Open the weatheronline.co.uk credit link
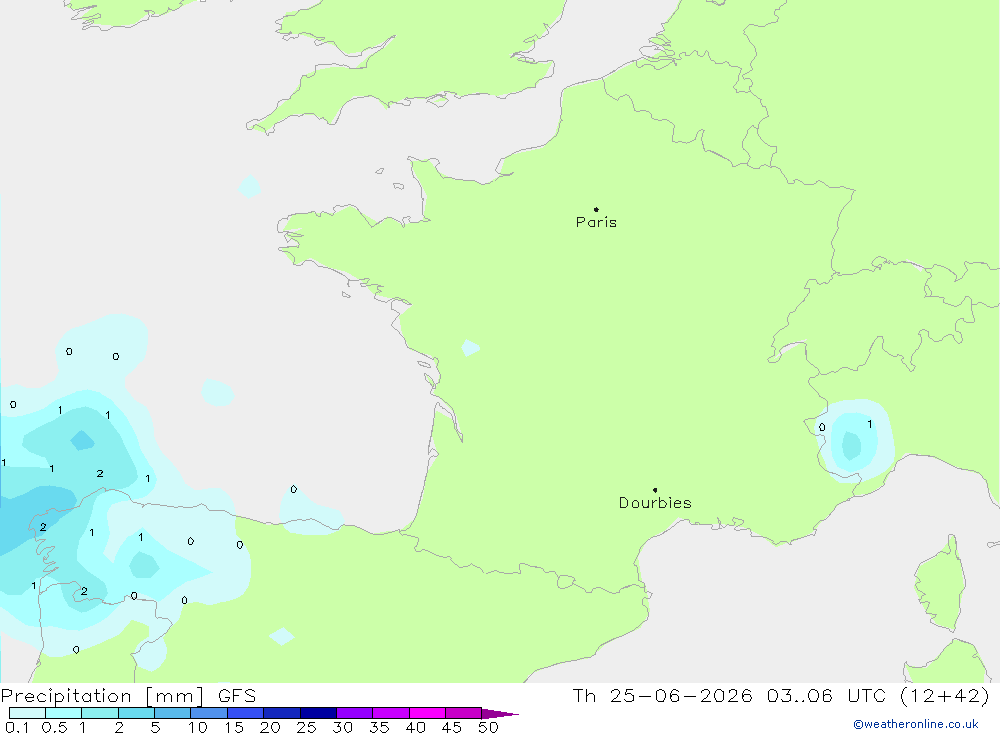1000x733 pixels. [916, 724]
